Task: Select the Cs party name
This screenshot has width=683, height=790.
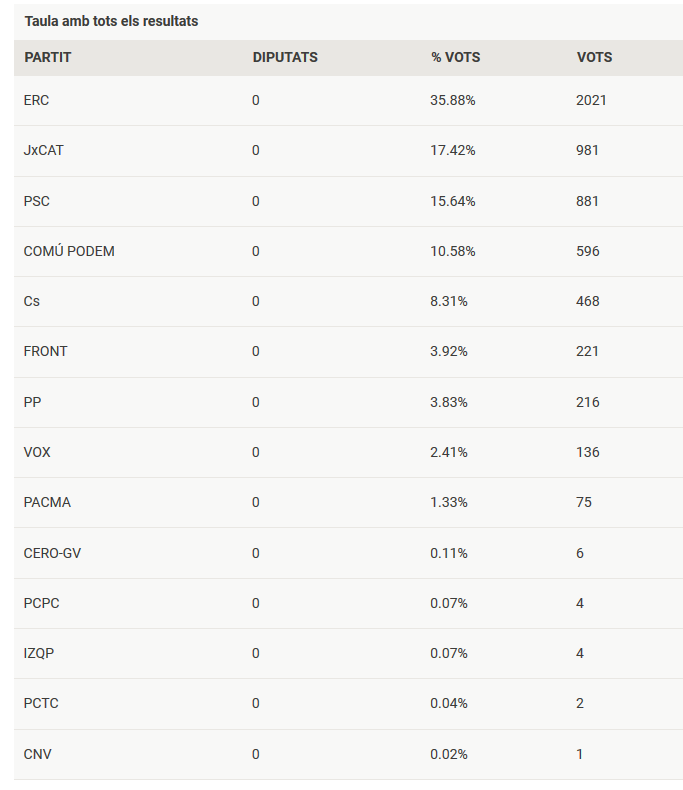Action: click(x=32, y=301)
